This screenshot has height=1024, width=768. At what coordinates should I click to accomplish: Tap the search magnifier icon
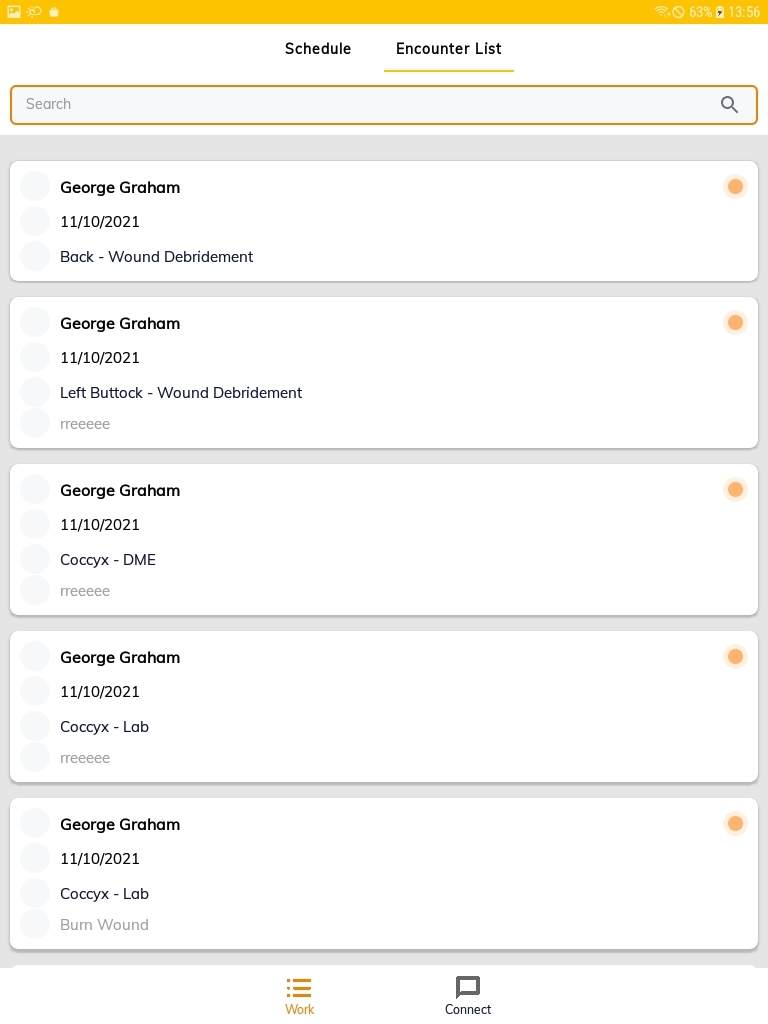(729, 104)
